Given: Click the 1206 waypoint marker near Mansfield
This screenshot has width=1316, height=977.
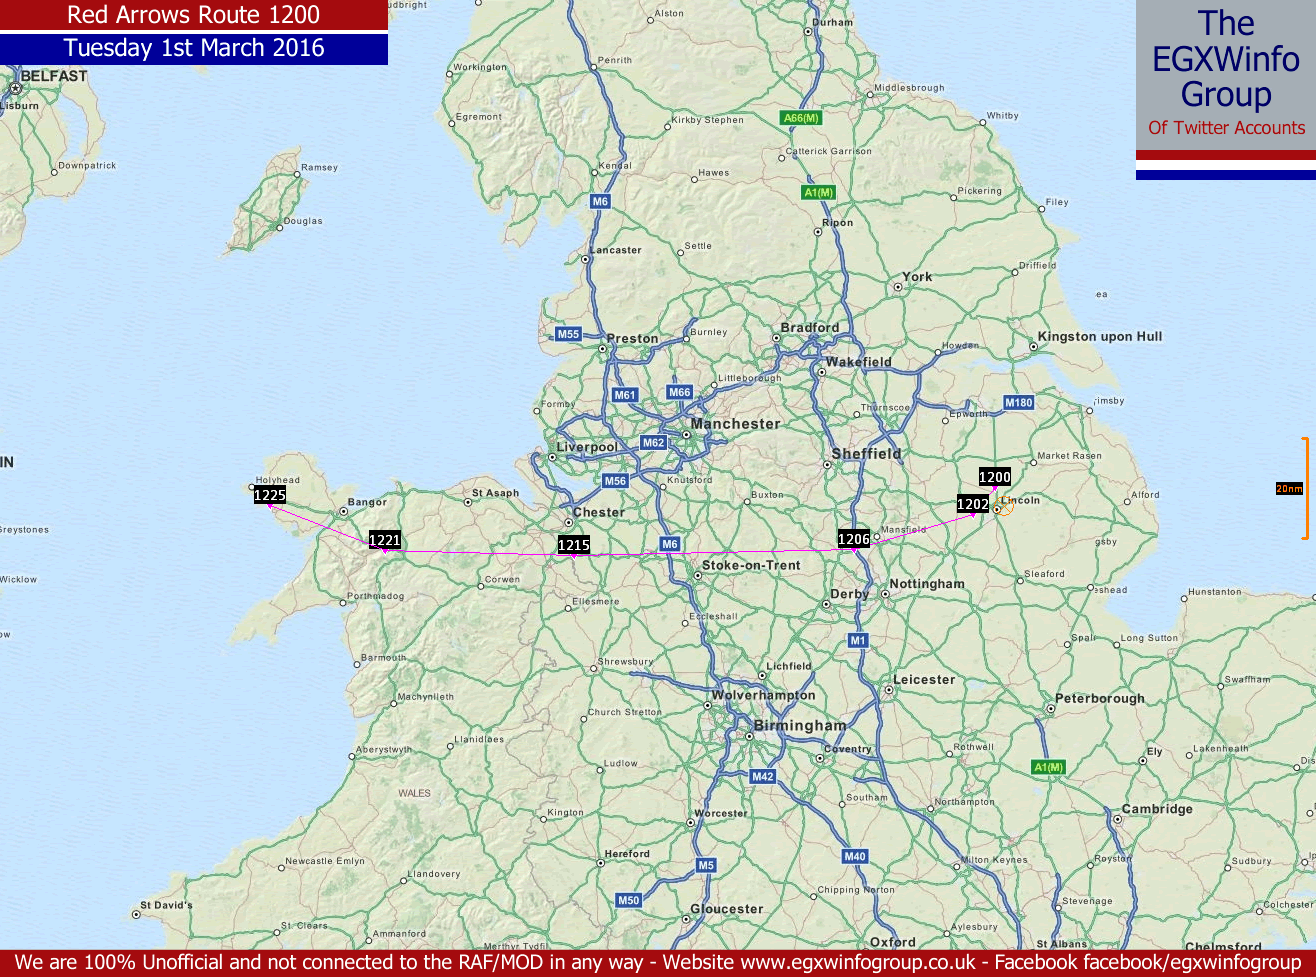Looking at the screenshot, I should tap(854, 539).
